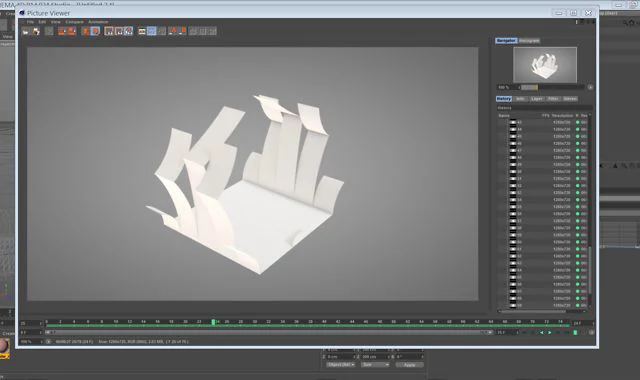Open the Object (Rel) dropdown
This screenshot has height=380, width=640.
[x=340, y=364]
